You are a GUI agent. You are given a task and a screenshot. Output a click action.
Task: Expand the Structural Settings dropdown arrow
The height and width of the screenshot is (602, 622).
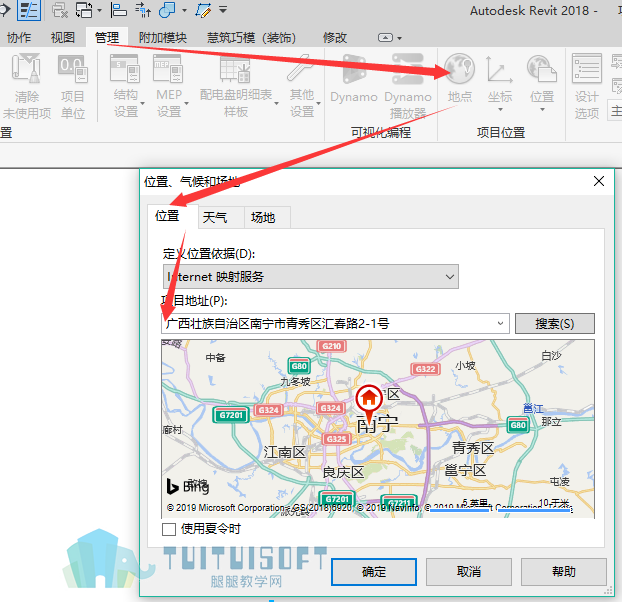pos(142,104)
